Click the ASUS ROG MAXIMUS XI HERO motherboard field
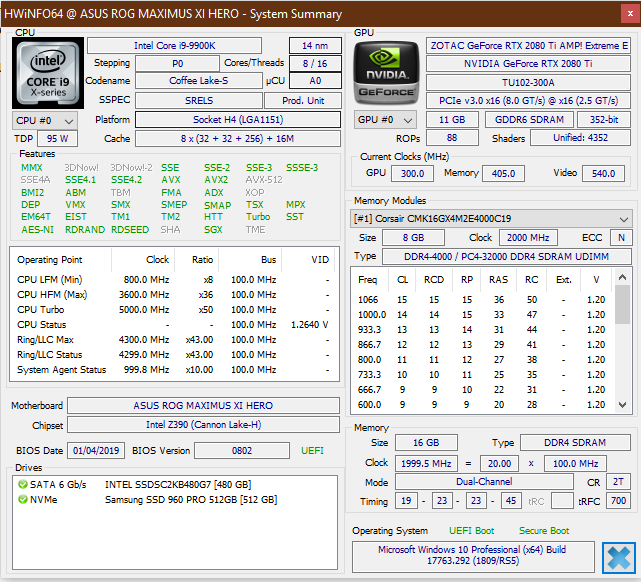 click(203, 406)
